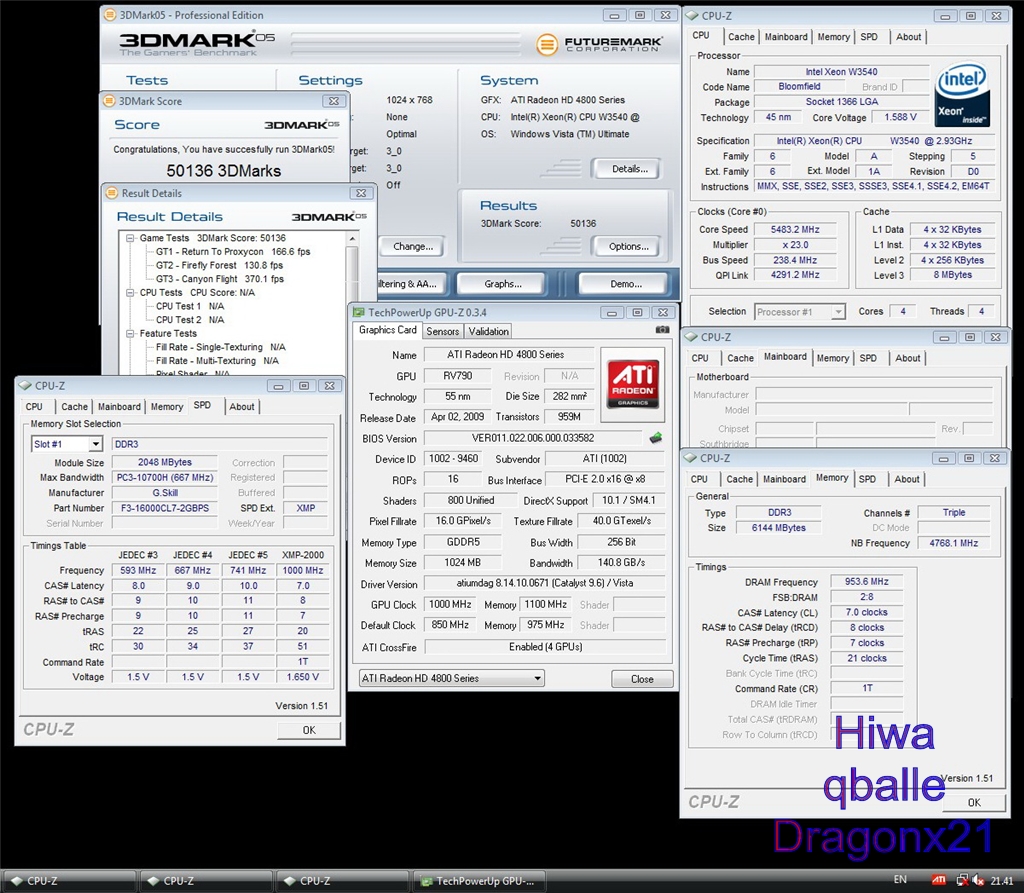The width and height of the screenshot is (1024, 893).
Task: Click the NB Frequency value 4768.1 MHz
Action: 953,543
